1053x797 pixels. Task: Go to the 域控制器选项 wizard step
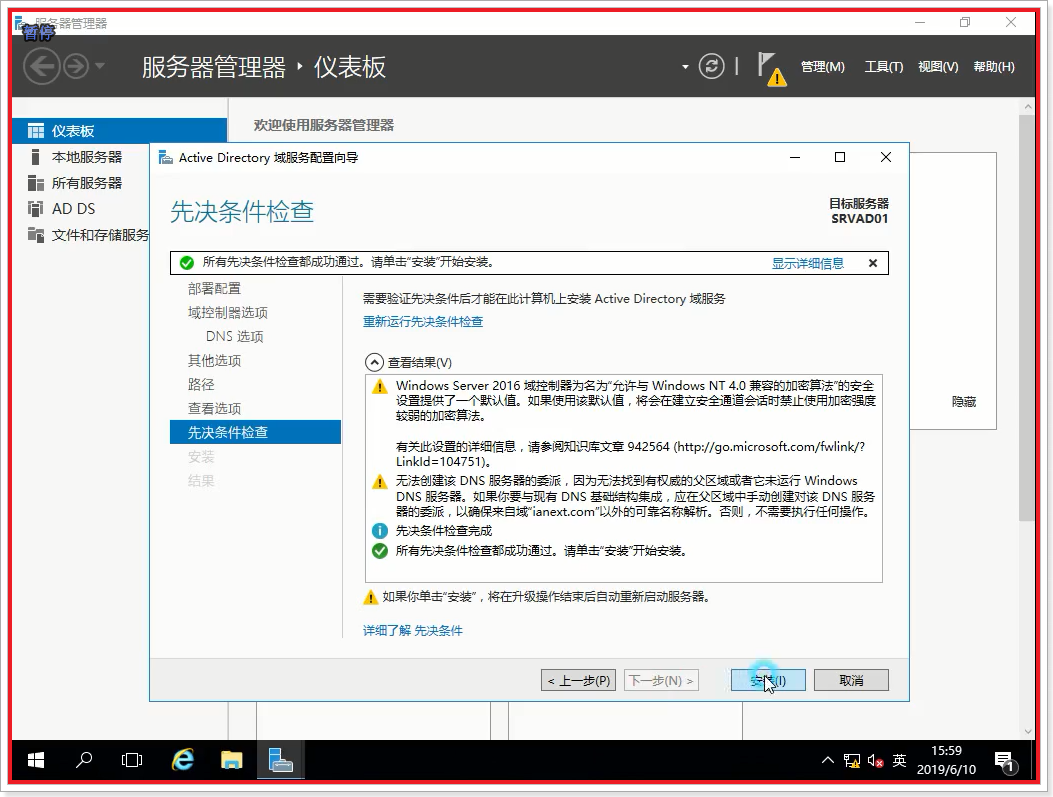tap(228, 313)
